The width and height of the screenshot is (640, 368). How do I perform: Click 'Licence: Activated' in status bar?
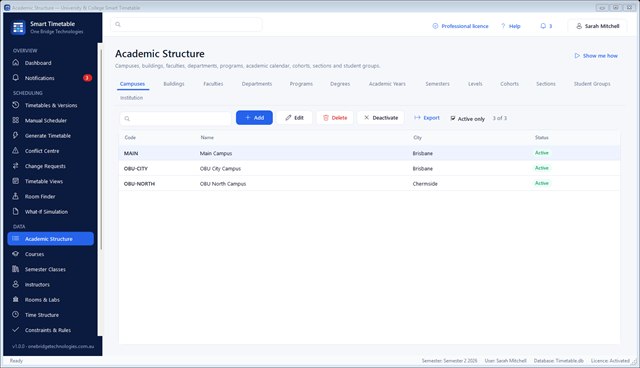(x=610, y=361)
